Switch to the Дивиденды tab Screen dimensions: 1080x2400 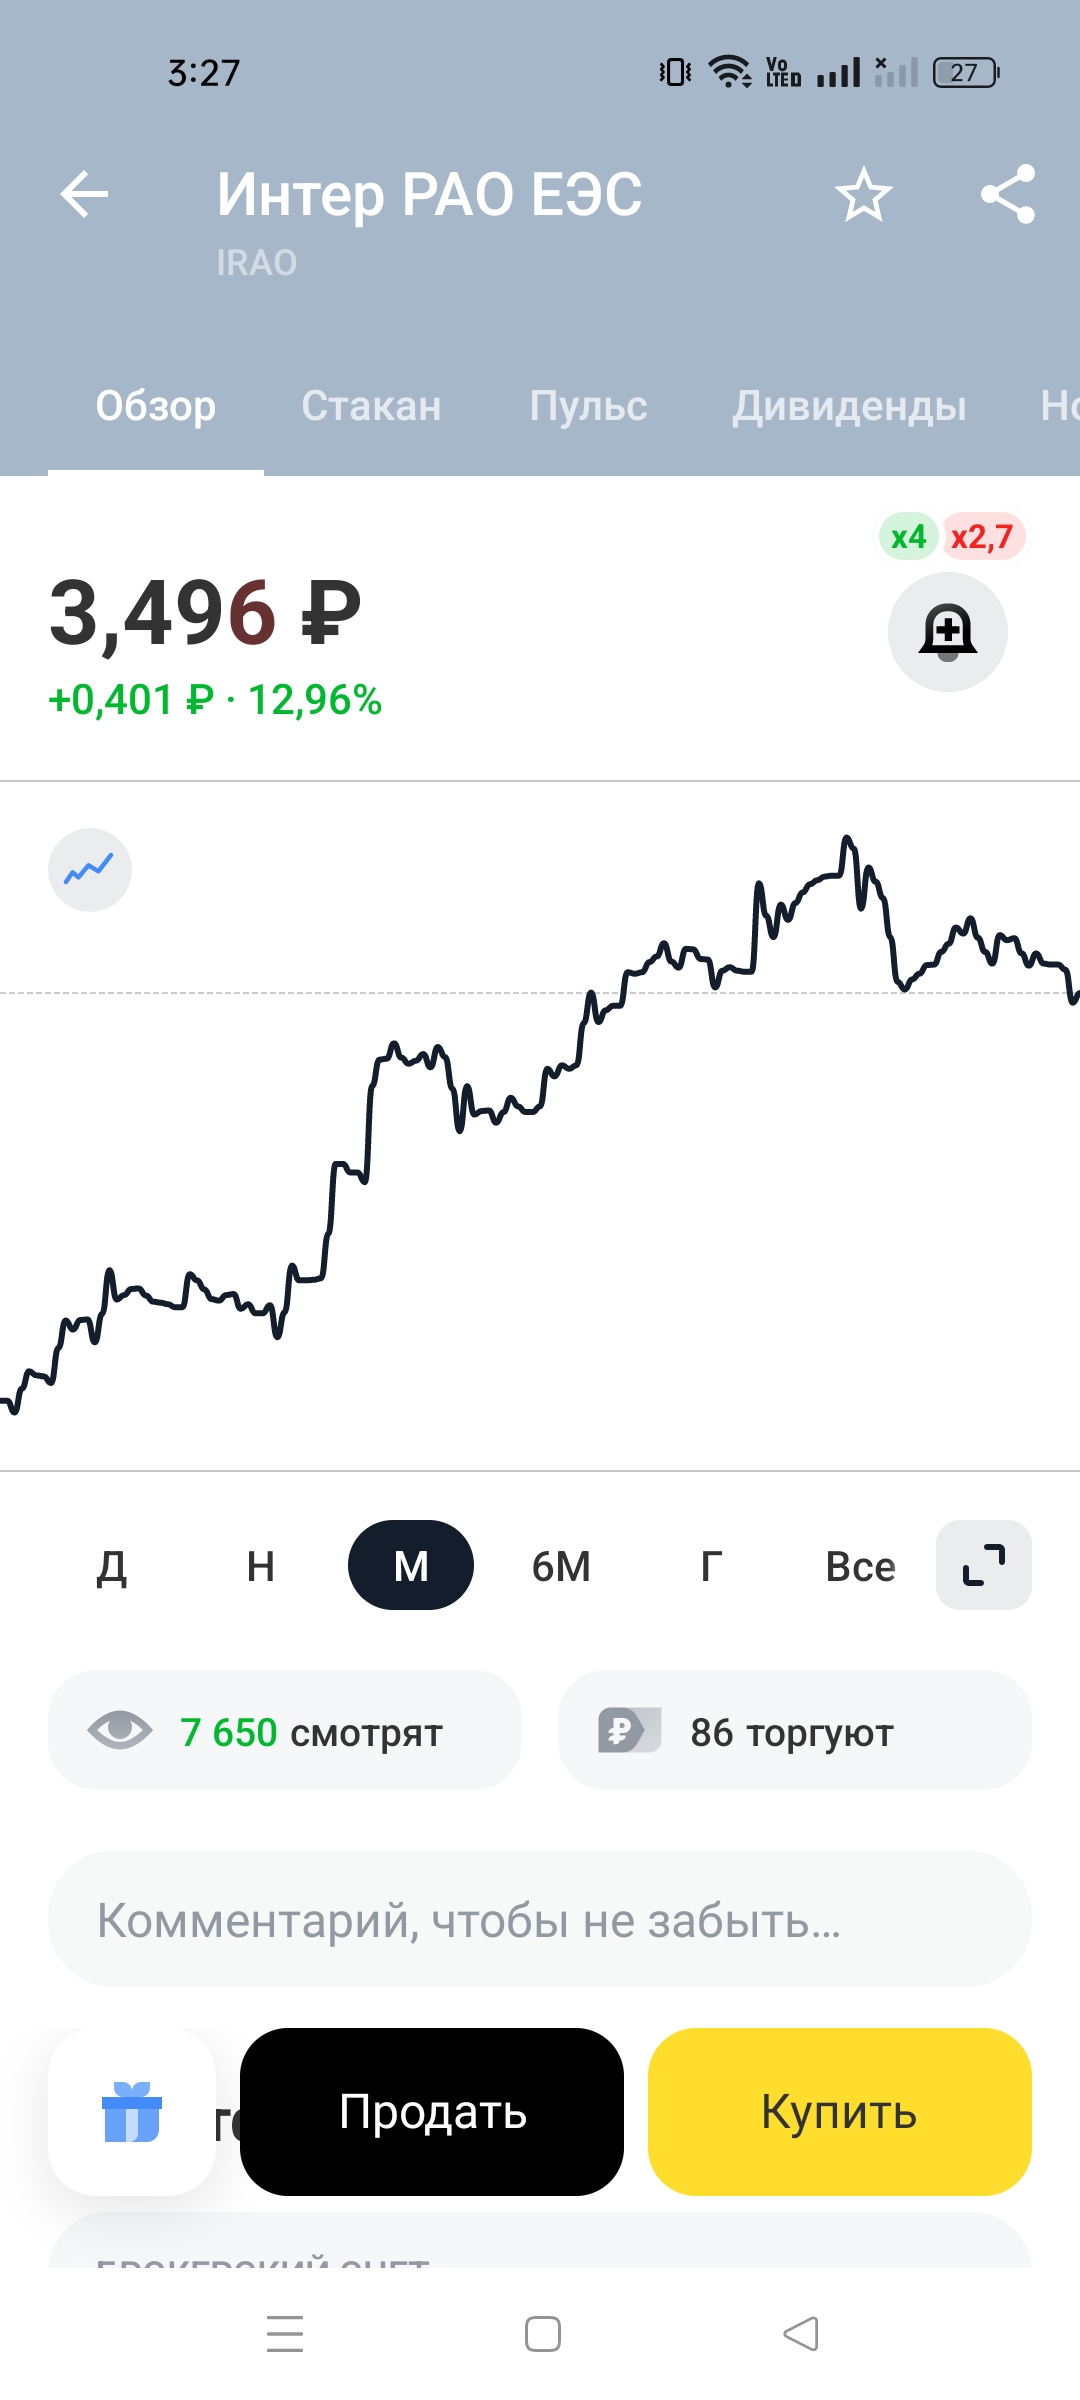(x=849, y=406)
